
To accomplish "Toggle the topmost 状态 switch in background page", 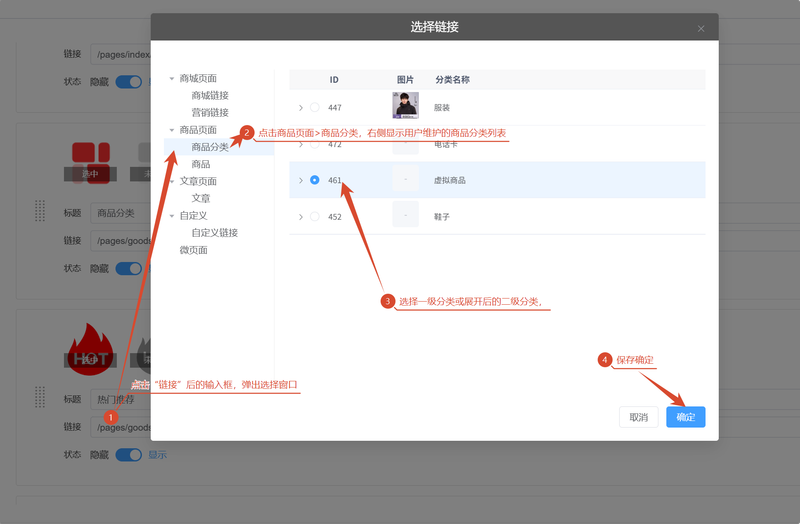I will coord(129,82).
